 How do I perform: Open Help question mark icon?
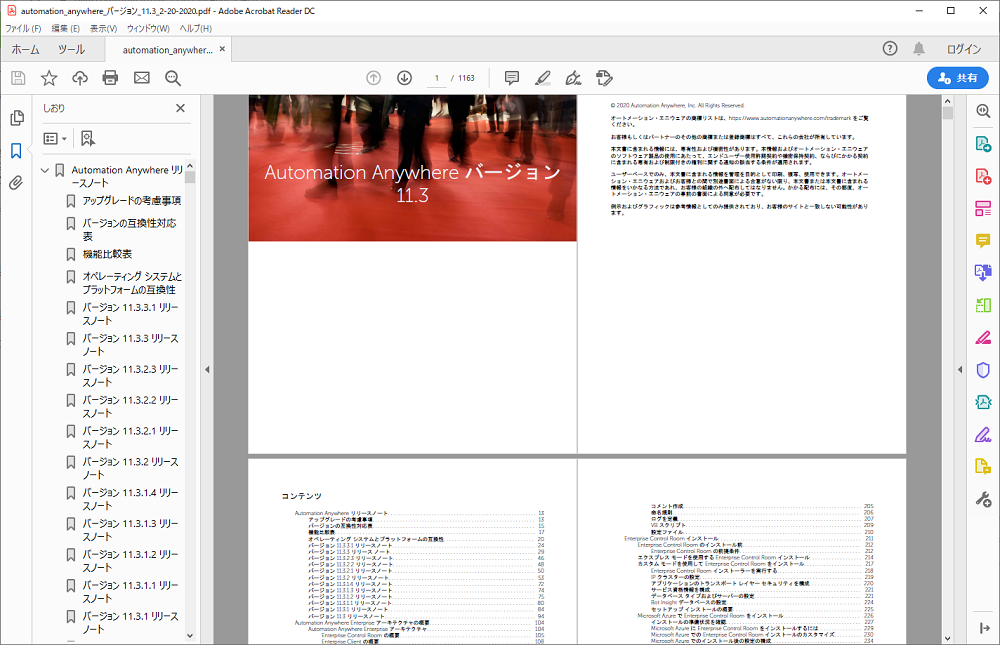[x=890, y=48]
